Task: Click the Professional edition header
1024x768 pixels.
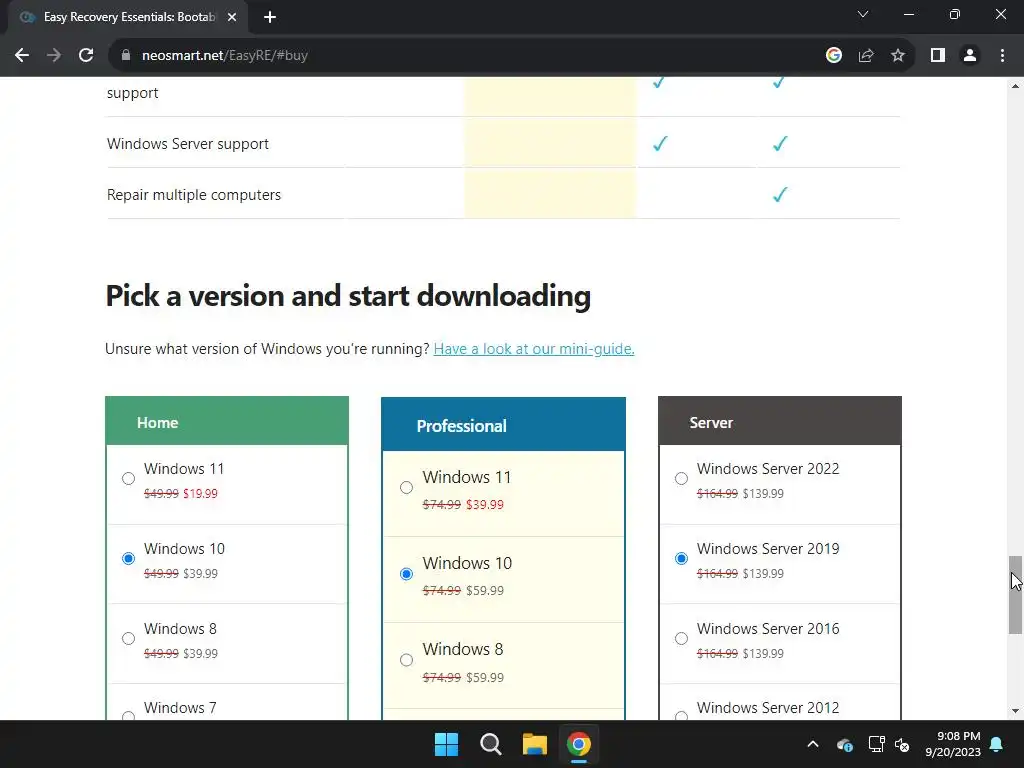Action: pos(504,424)
